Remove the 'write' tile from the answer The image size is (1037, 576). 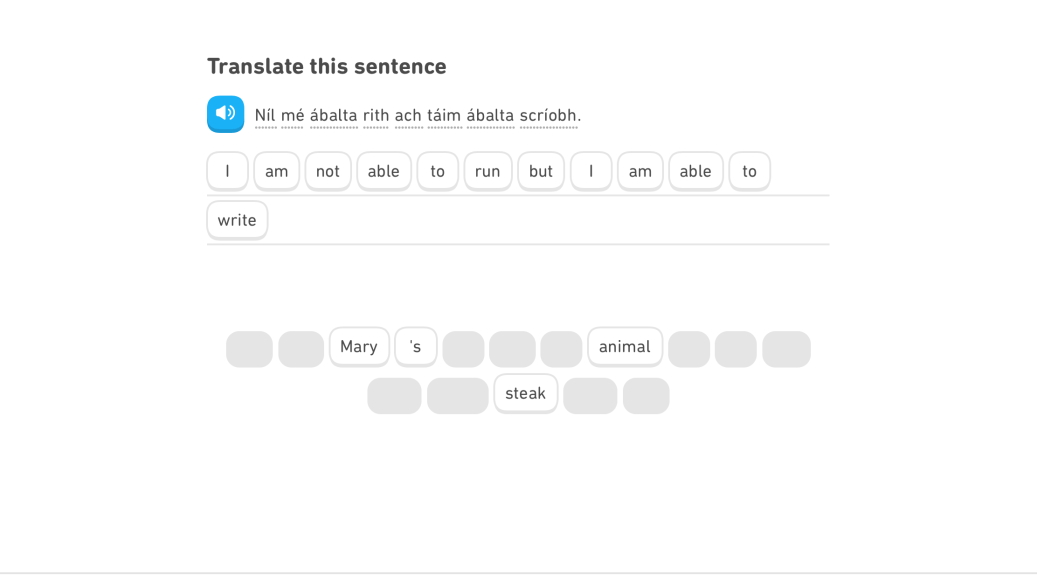click(x=237, y=220)
